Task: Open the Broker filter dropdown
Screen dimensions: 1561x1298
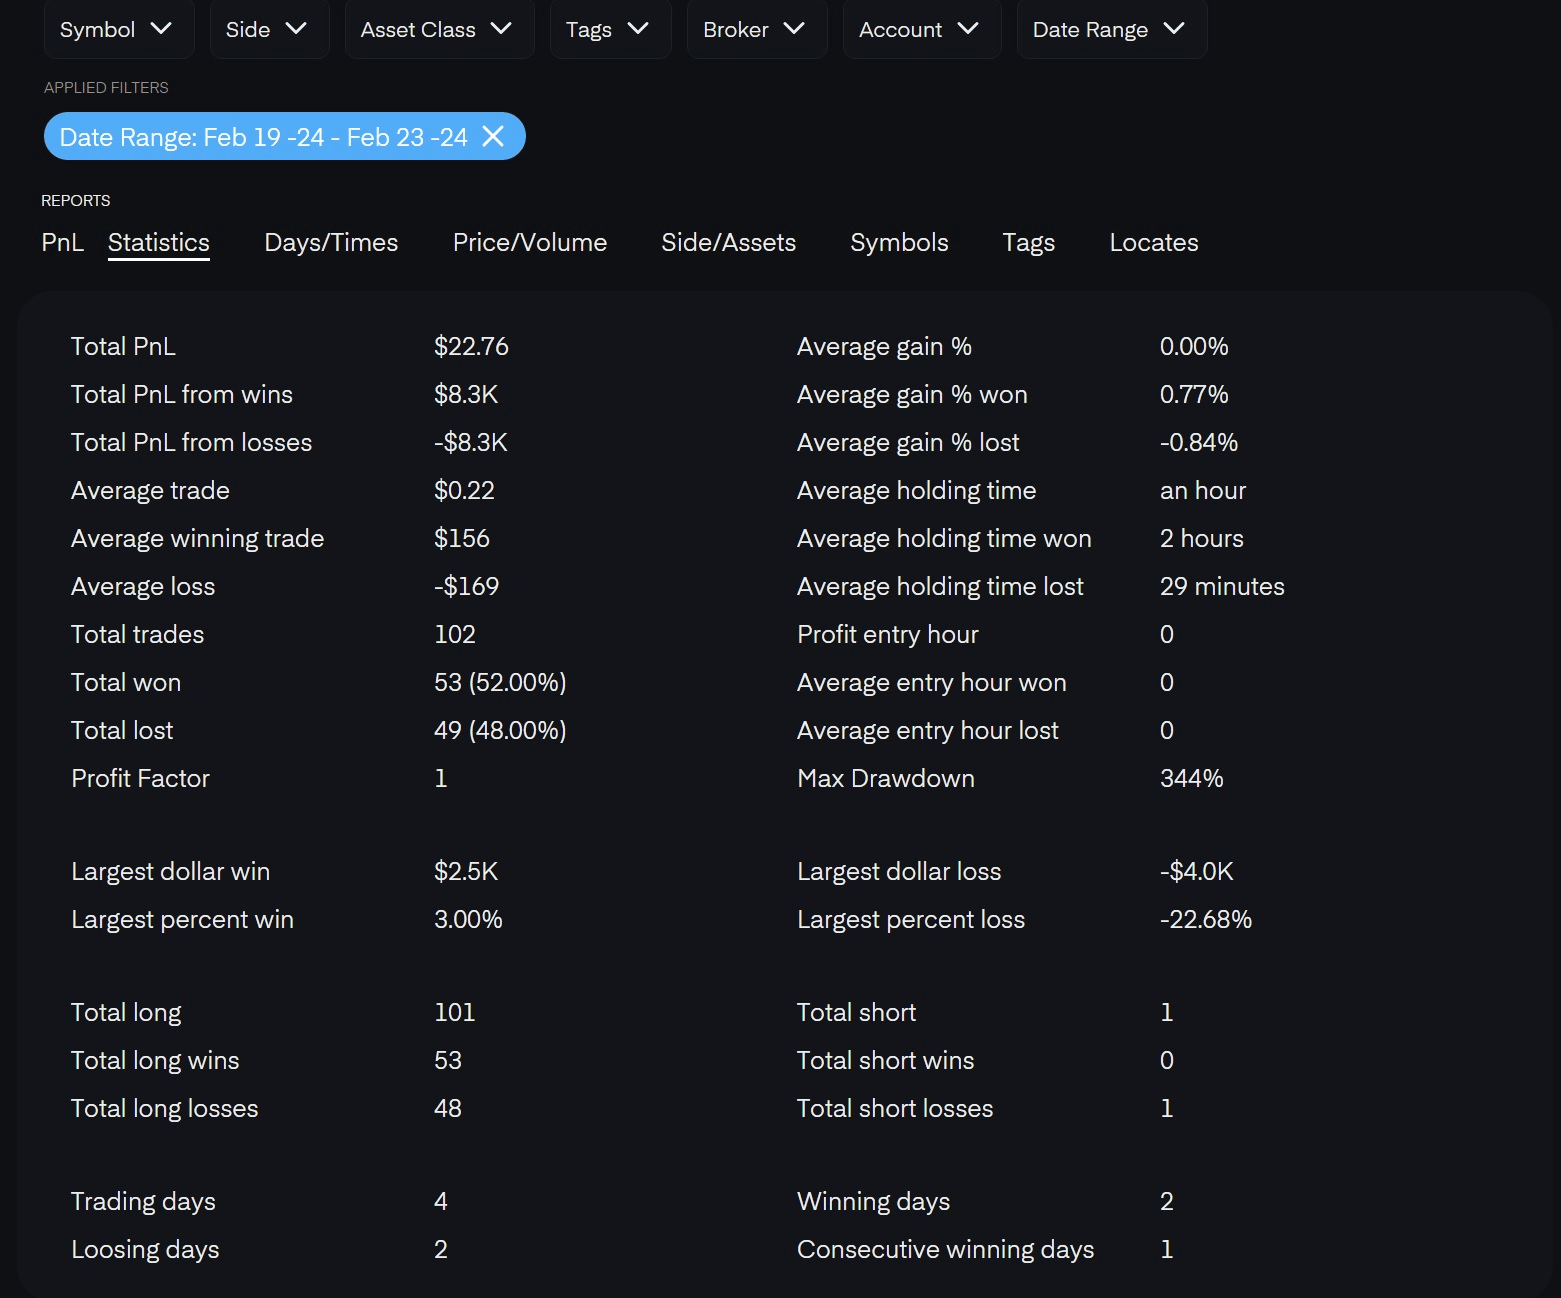Action: click(755, 29)
